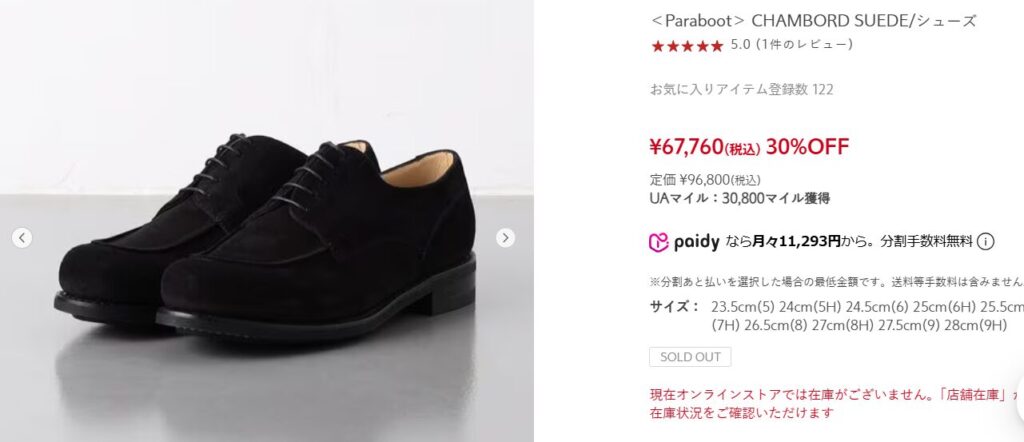Select size 23.5cm(5)

741,307
